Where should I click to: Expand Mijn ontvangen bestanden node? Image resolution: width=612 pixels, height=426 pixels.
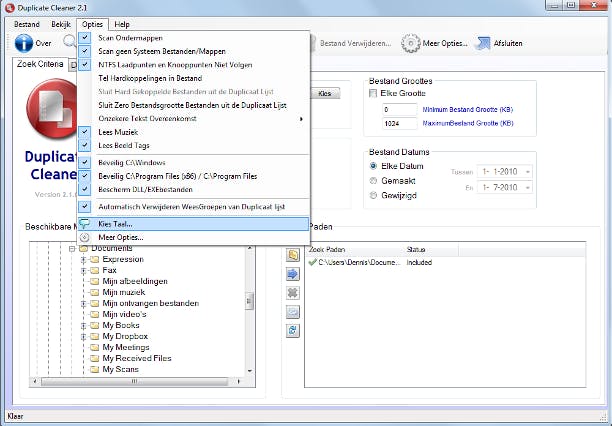(83, 303)
